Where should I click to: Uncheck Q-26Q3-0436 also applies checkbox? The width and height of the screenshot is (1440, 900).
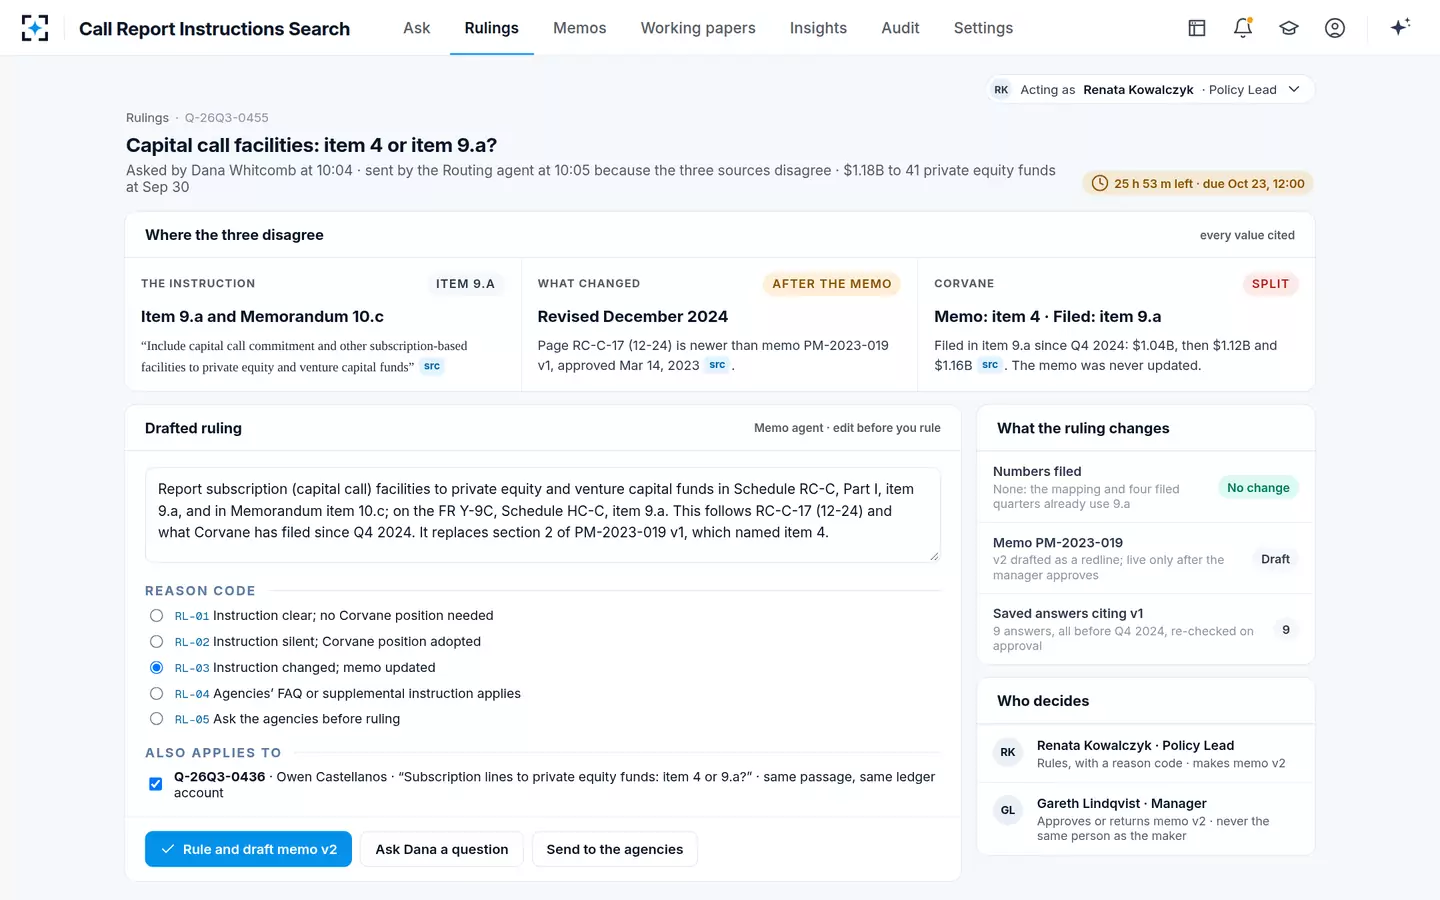click(x=156, y=784)
